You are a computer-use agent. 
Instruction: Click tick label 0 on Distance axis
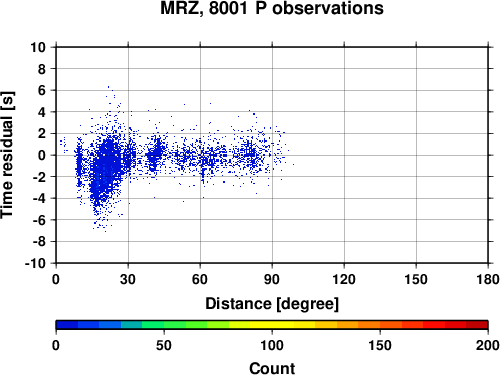pyautogui.click(x=56, y=279)
